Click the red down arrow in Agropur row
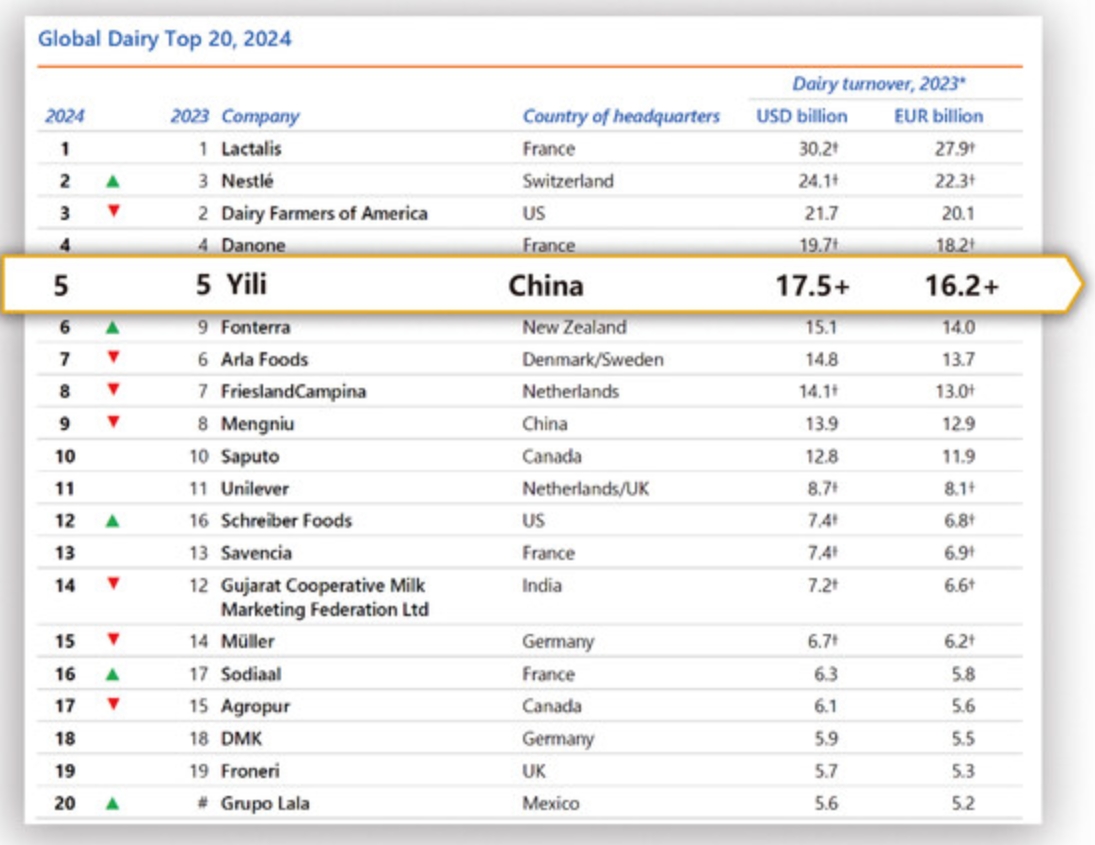Screen dimensions: 1095x845 point(113,704)
